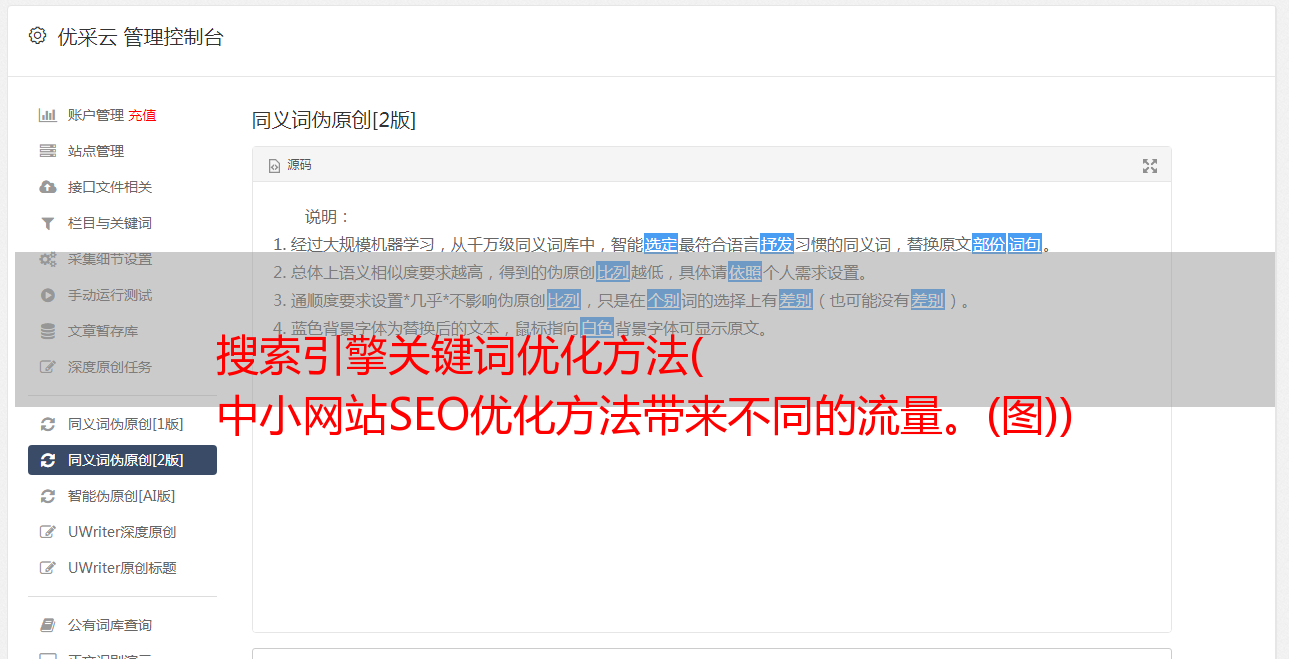
Task: Click inside the empty editor text area
Action: click(x=711, y=520)
